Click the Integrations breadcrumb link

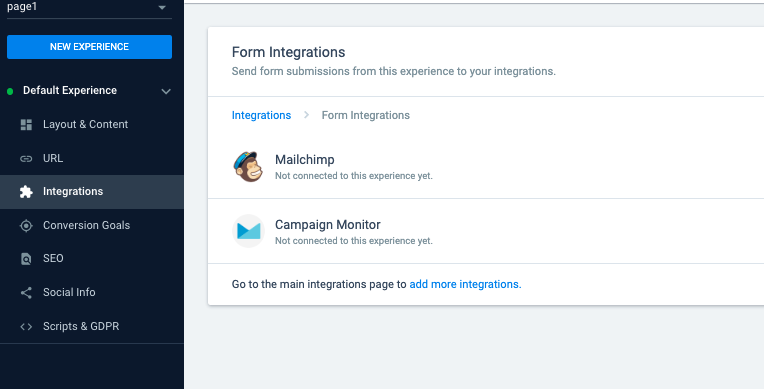261,116
